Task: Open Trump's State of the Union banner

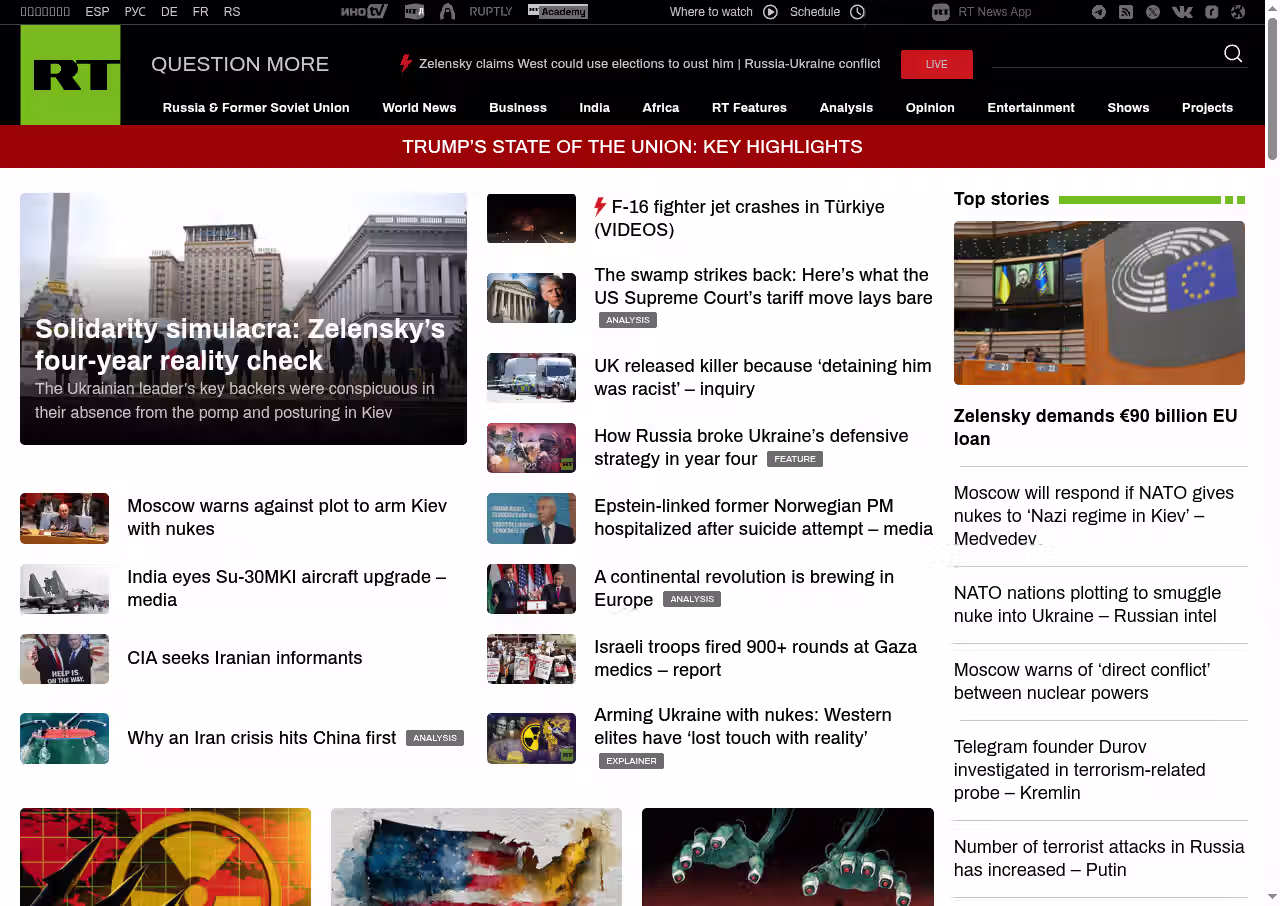Action: pyautogui.click(x=632, y=147)
